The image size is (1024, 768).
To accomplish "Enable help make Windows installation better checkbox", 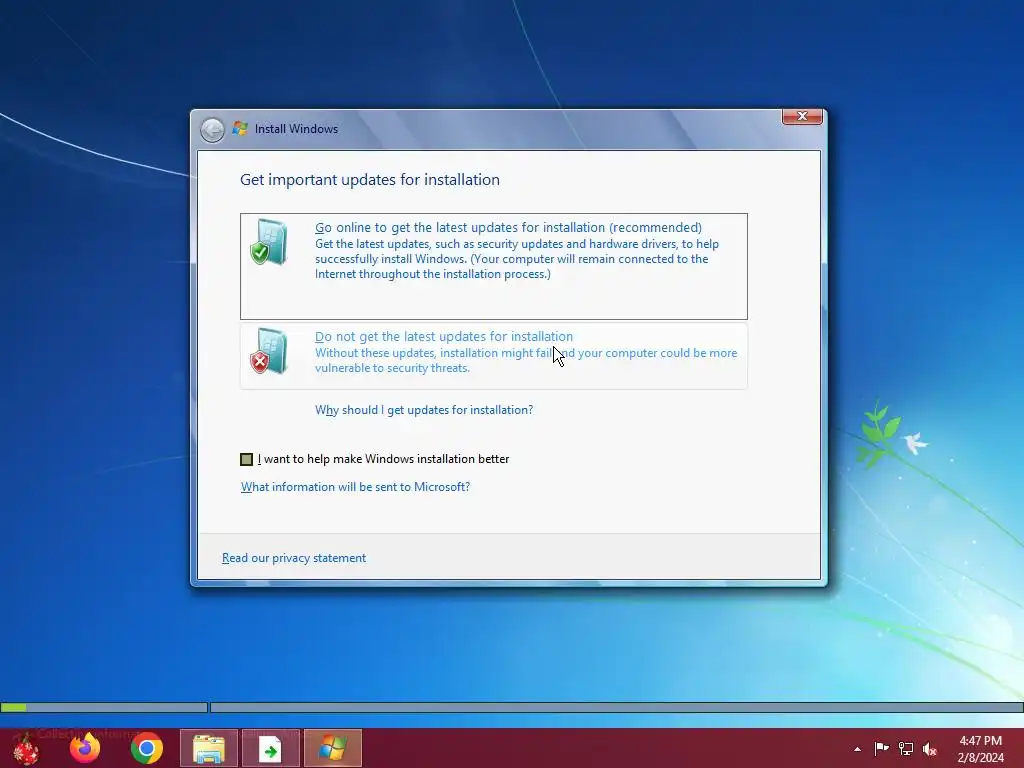I will coord(246,459).
